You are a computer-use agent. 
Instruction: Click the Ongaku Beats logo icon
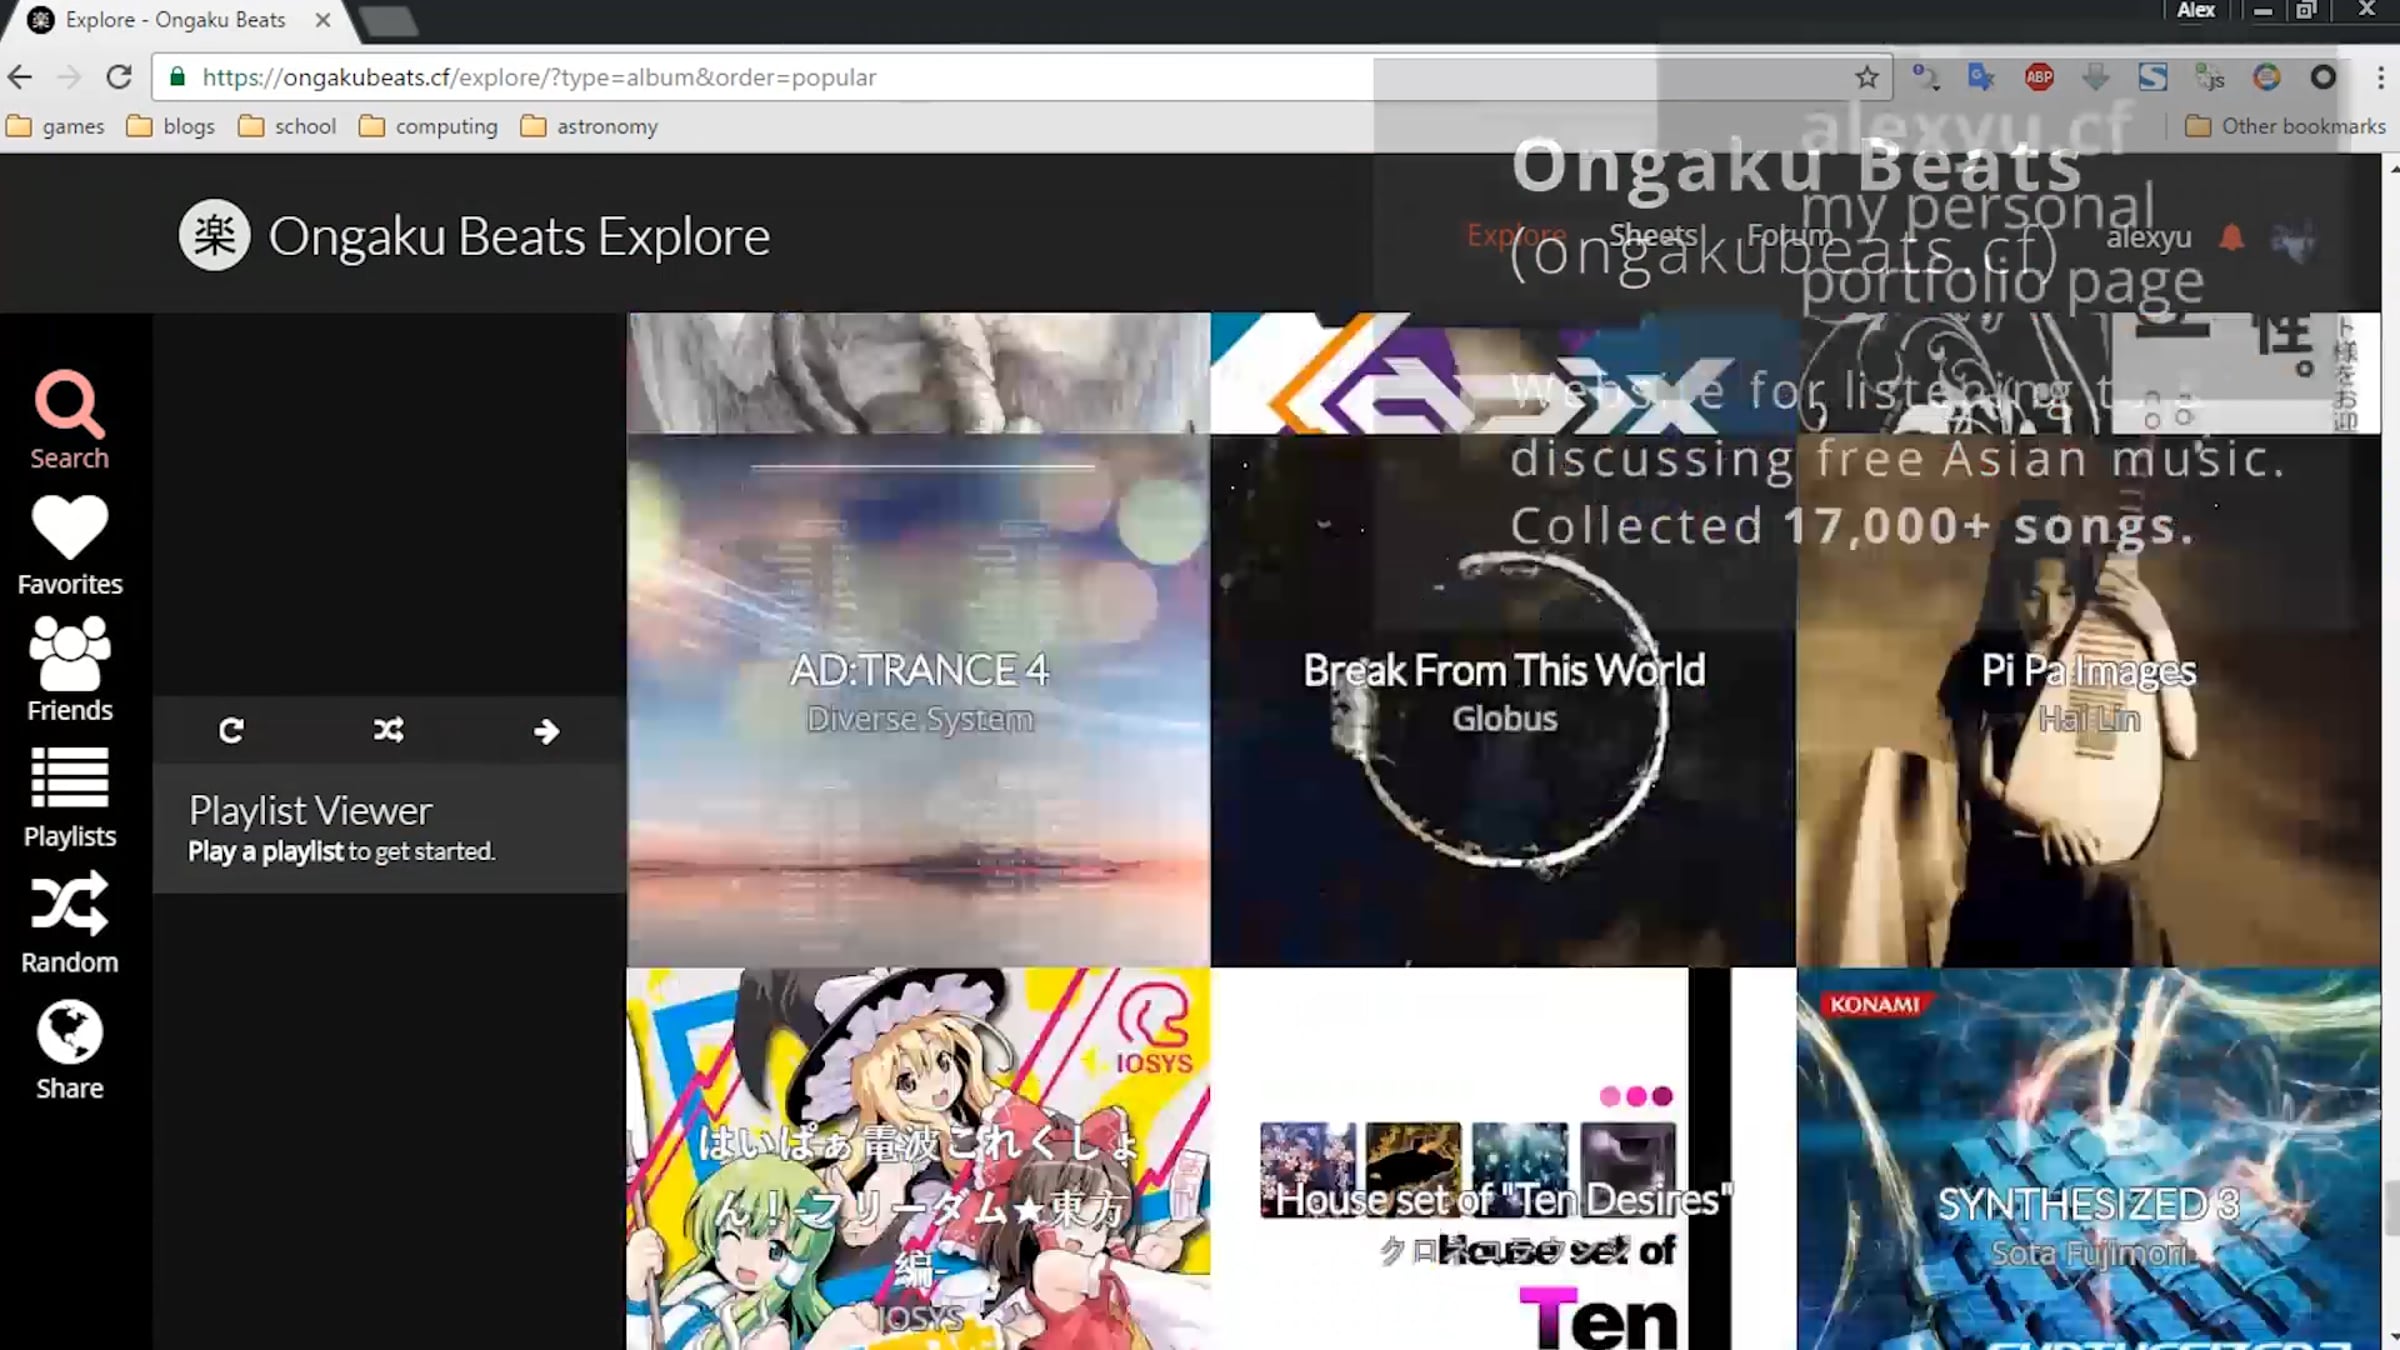[214, 236]
